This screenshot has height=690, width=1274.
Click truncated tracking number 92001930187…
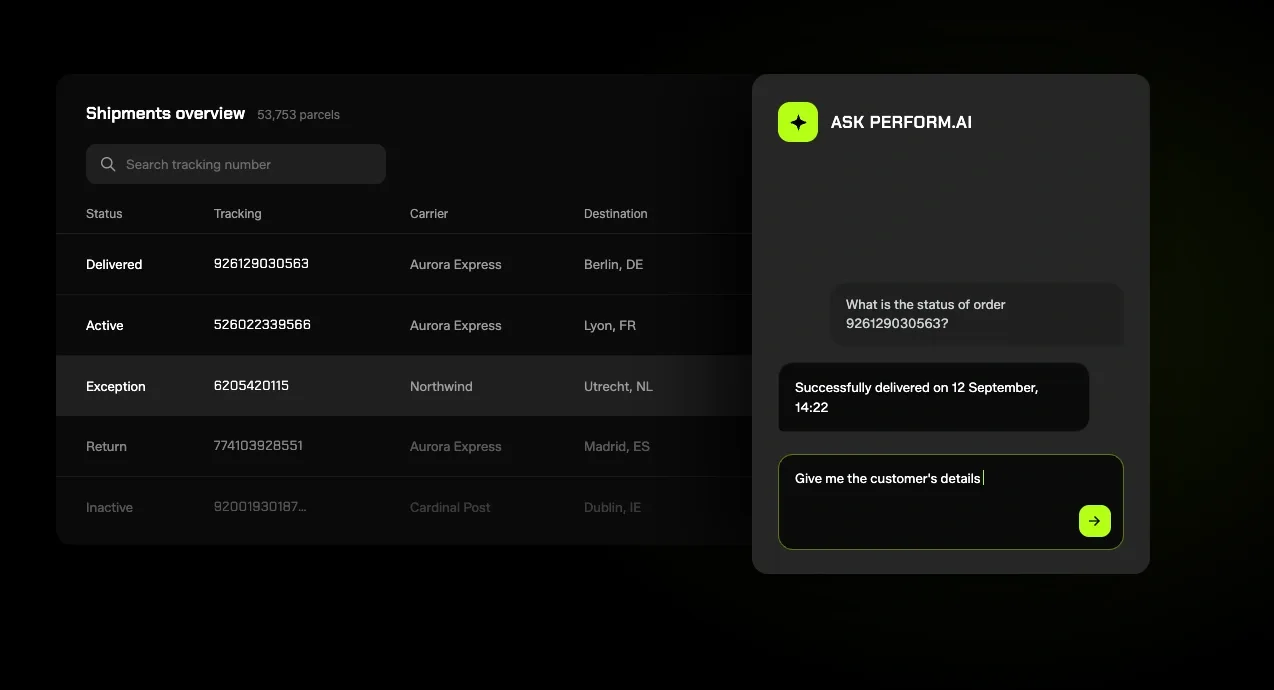pos(260,507)
